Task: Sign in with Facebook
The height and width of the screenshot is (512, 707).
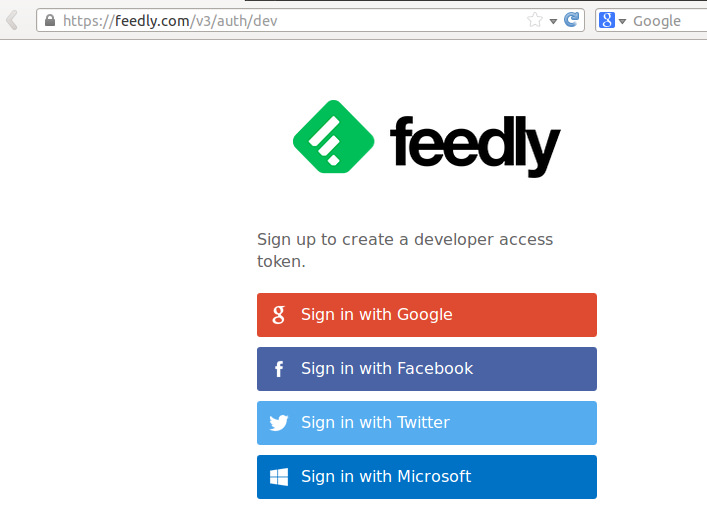Action: 427,369
